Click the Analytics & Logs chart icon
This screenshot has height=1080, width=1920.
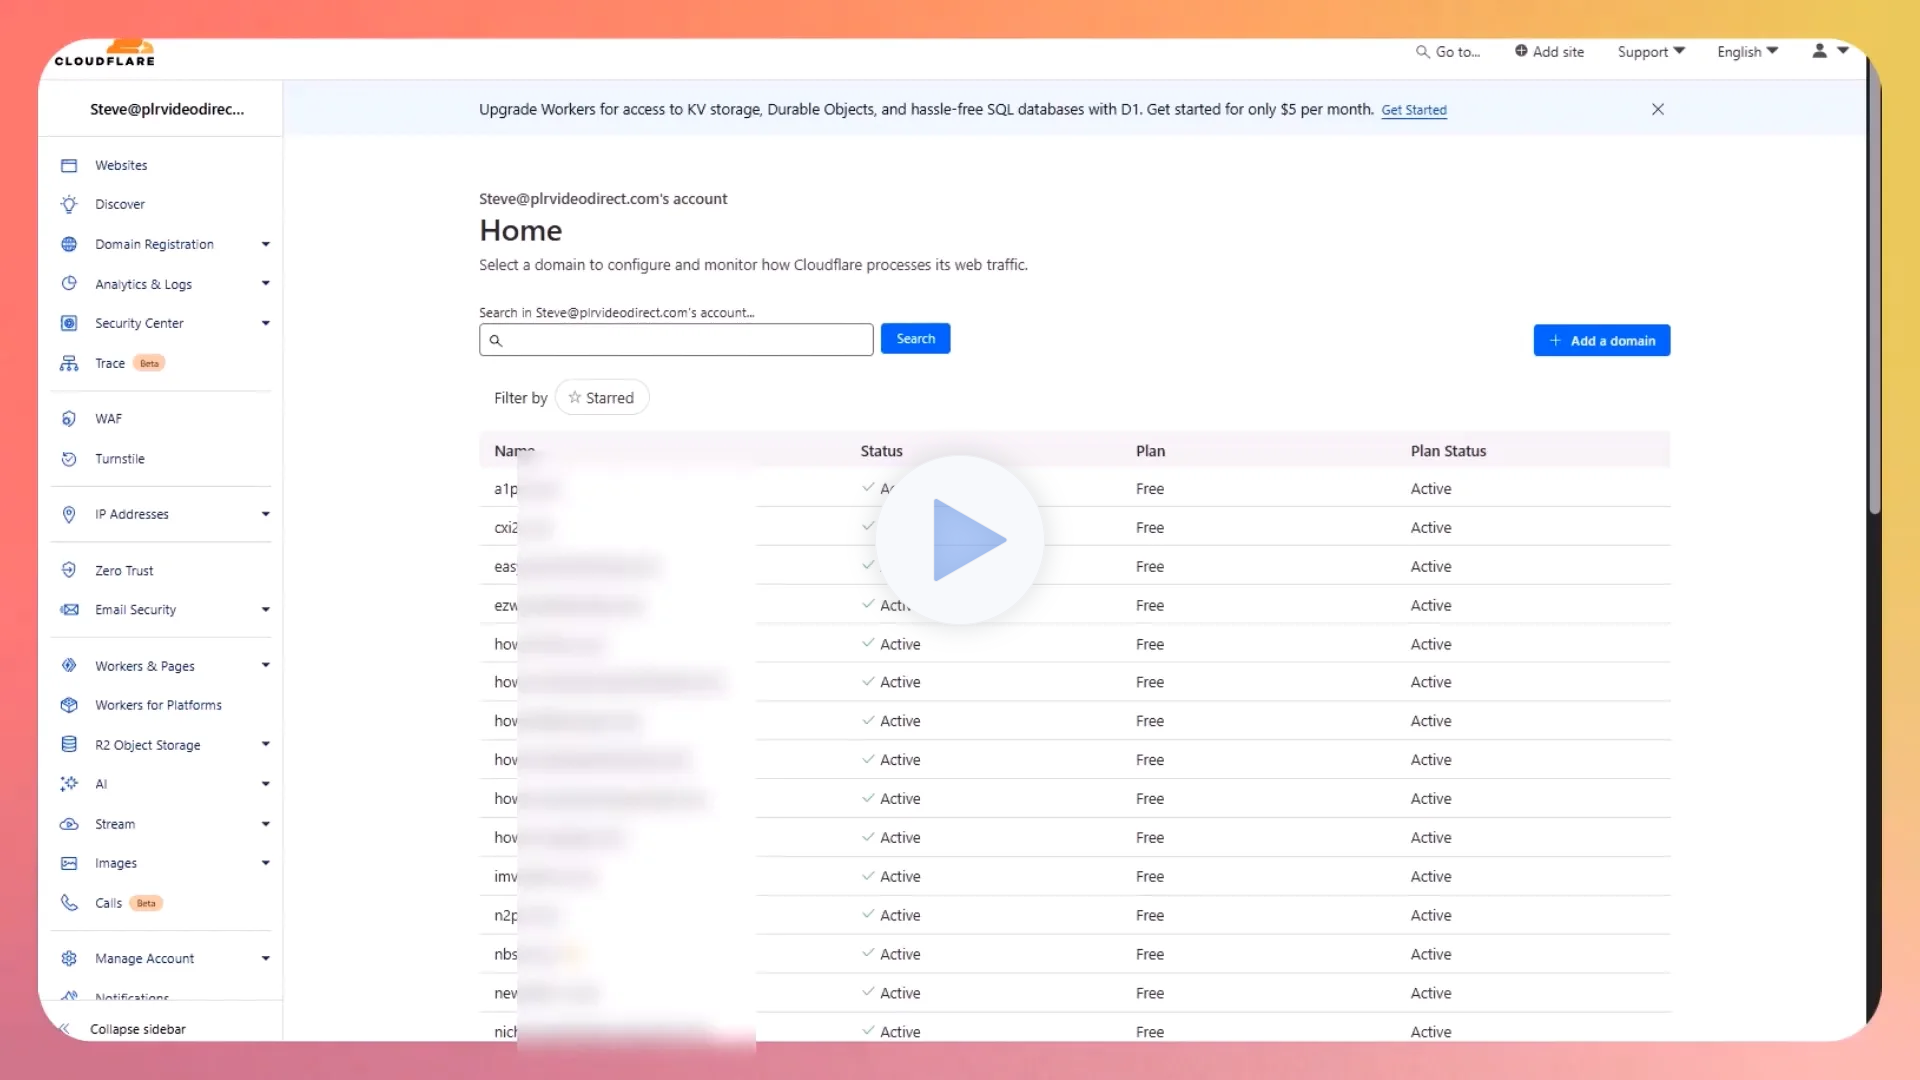click(x=69, y=284)
